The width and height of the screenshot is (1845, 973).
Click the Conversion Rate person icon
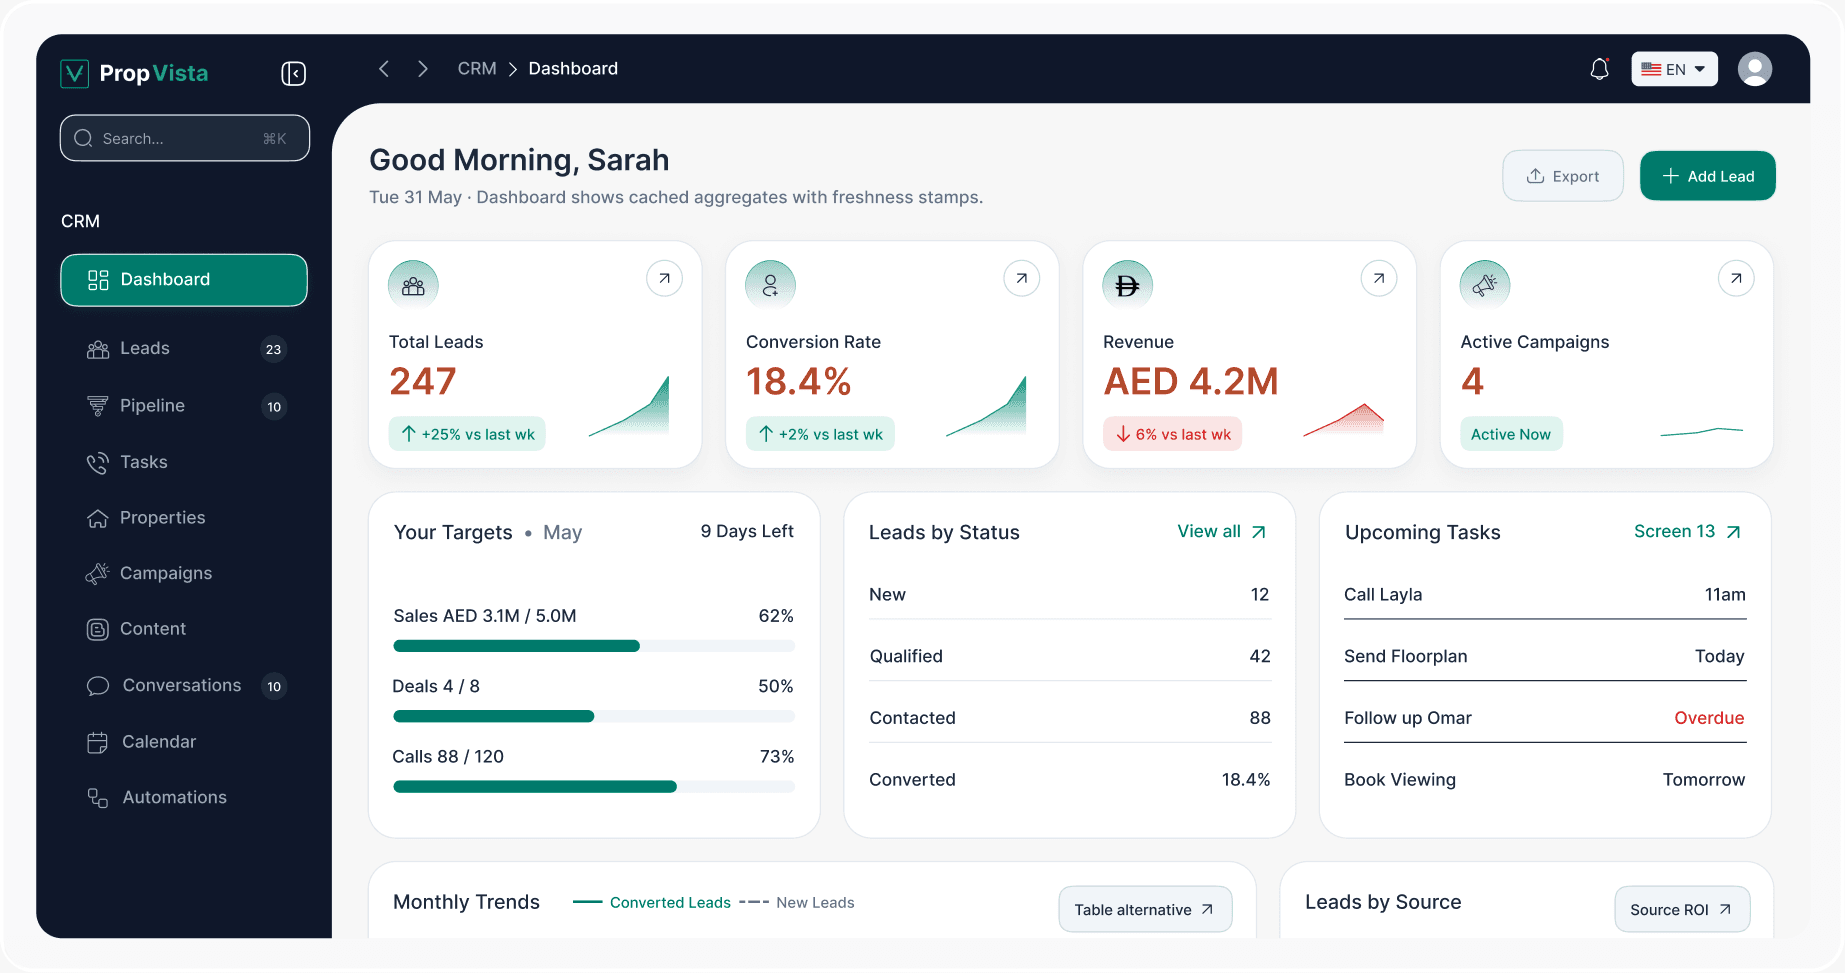[770, 285]
